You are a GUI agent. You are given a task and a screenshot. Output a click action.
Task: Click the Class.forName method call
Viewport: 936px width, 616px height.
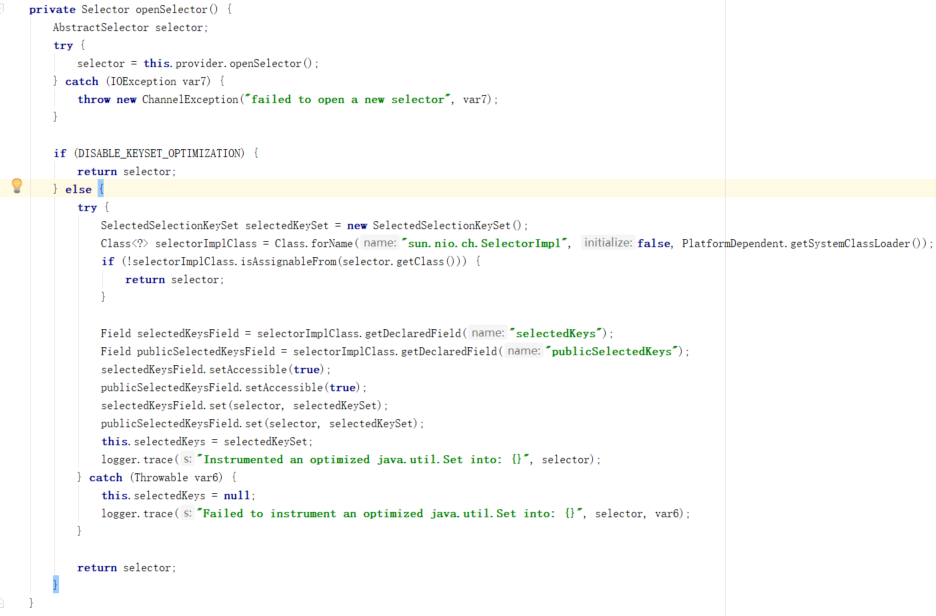point(313,244)
